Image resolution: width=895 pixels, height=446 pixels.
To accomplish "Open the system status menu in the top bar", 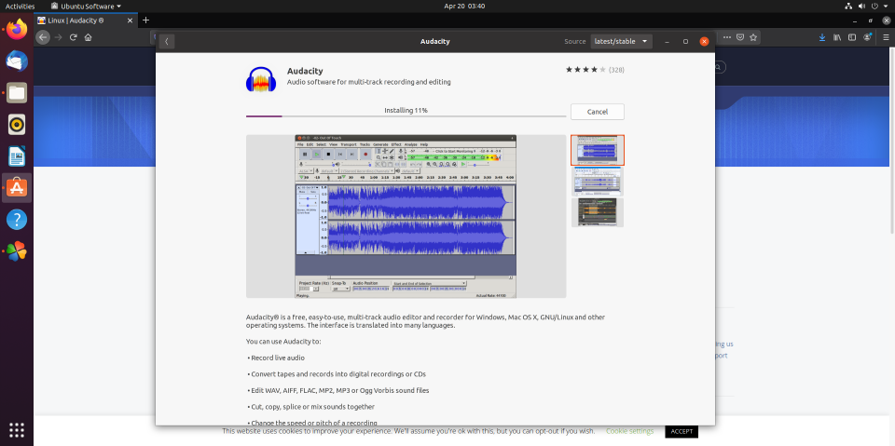I will (870, 5).
